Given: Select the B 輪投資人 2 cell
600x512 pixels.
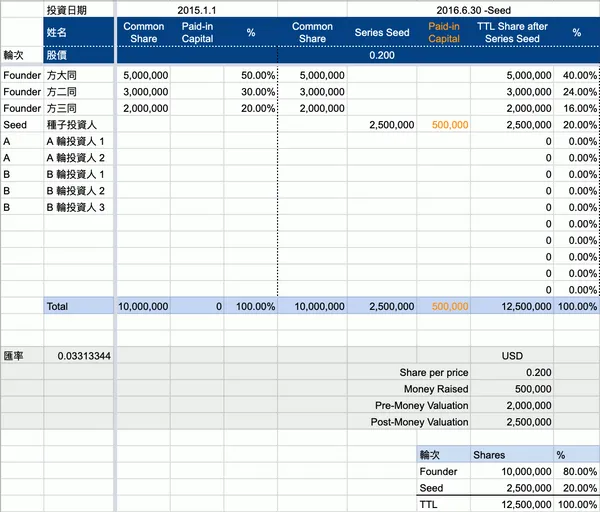Looking at the screenshot, I should click(78, 191).
